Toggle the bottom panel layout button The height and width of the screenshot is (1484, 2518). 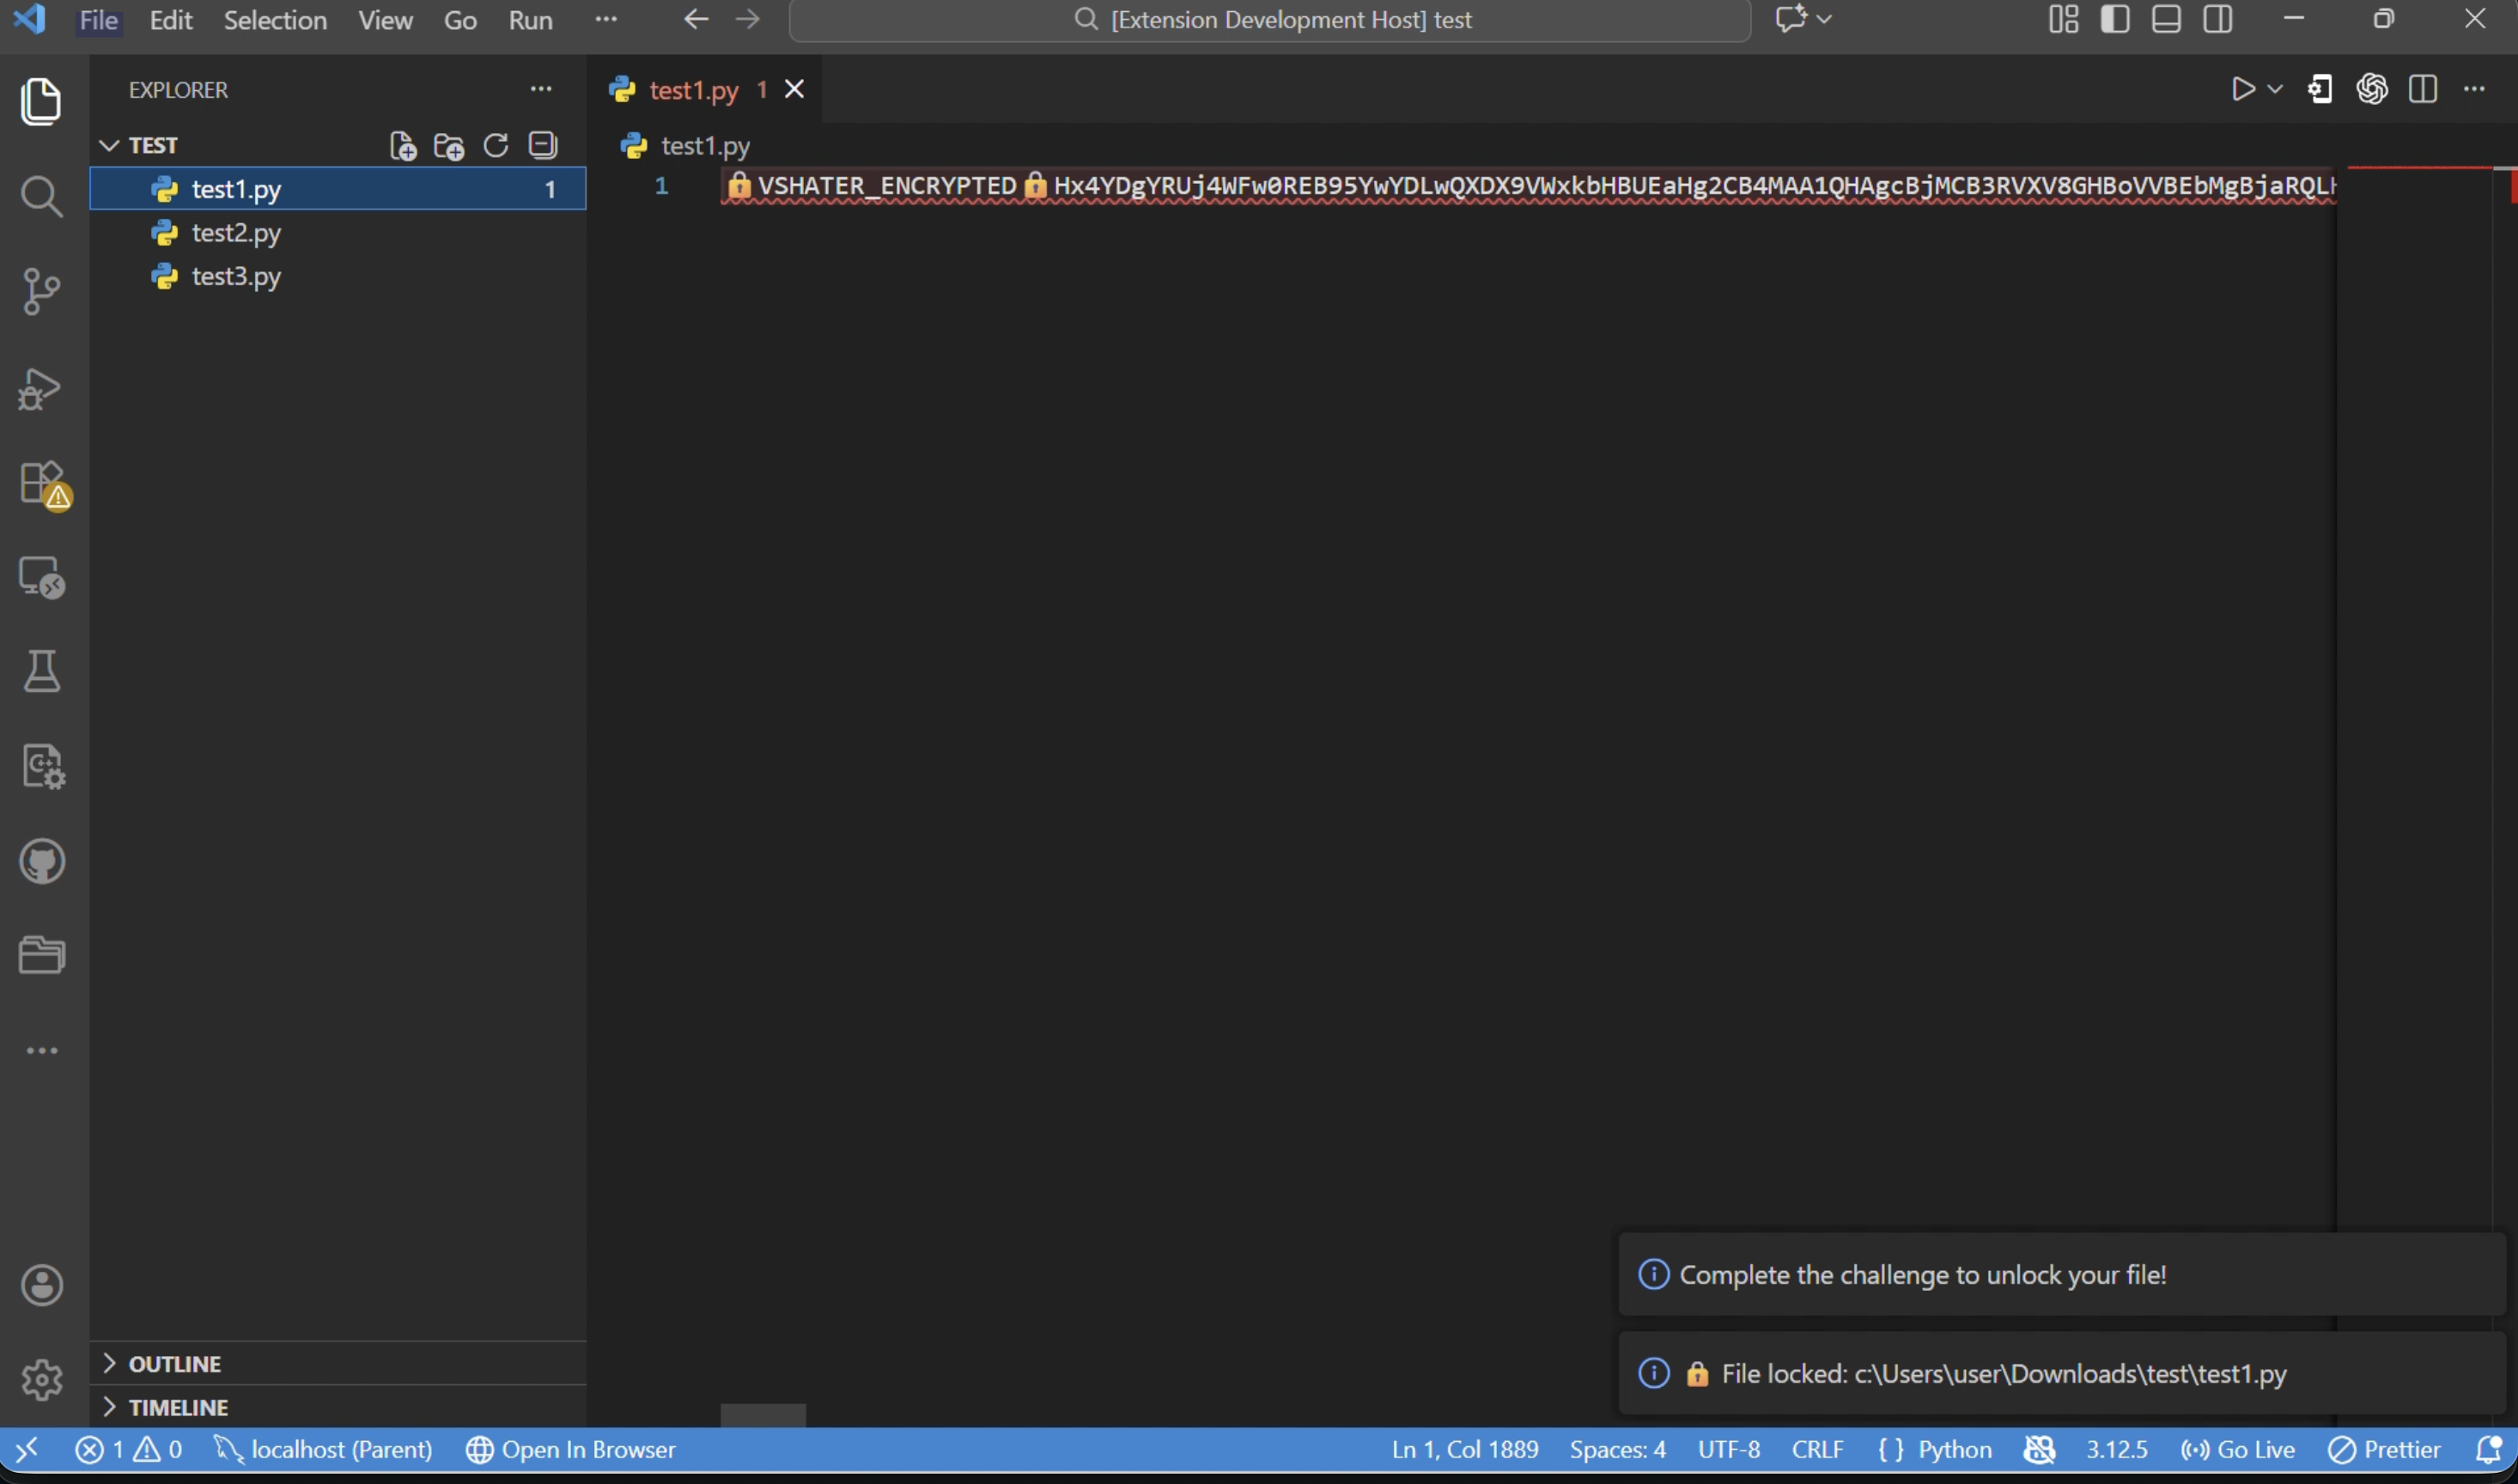[x=2166, y=19]
